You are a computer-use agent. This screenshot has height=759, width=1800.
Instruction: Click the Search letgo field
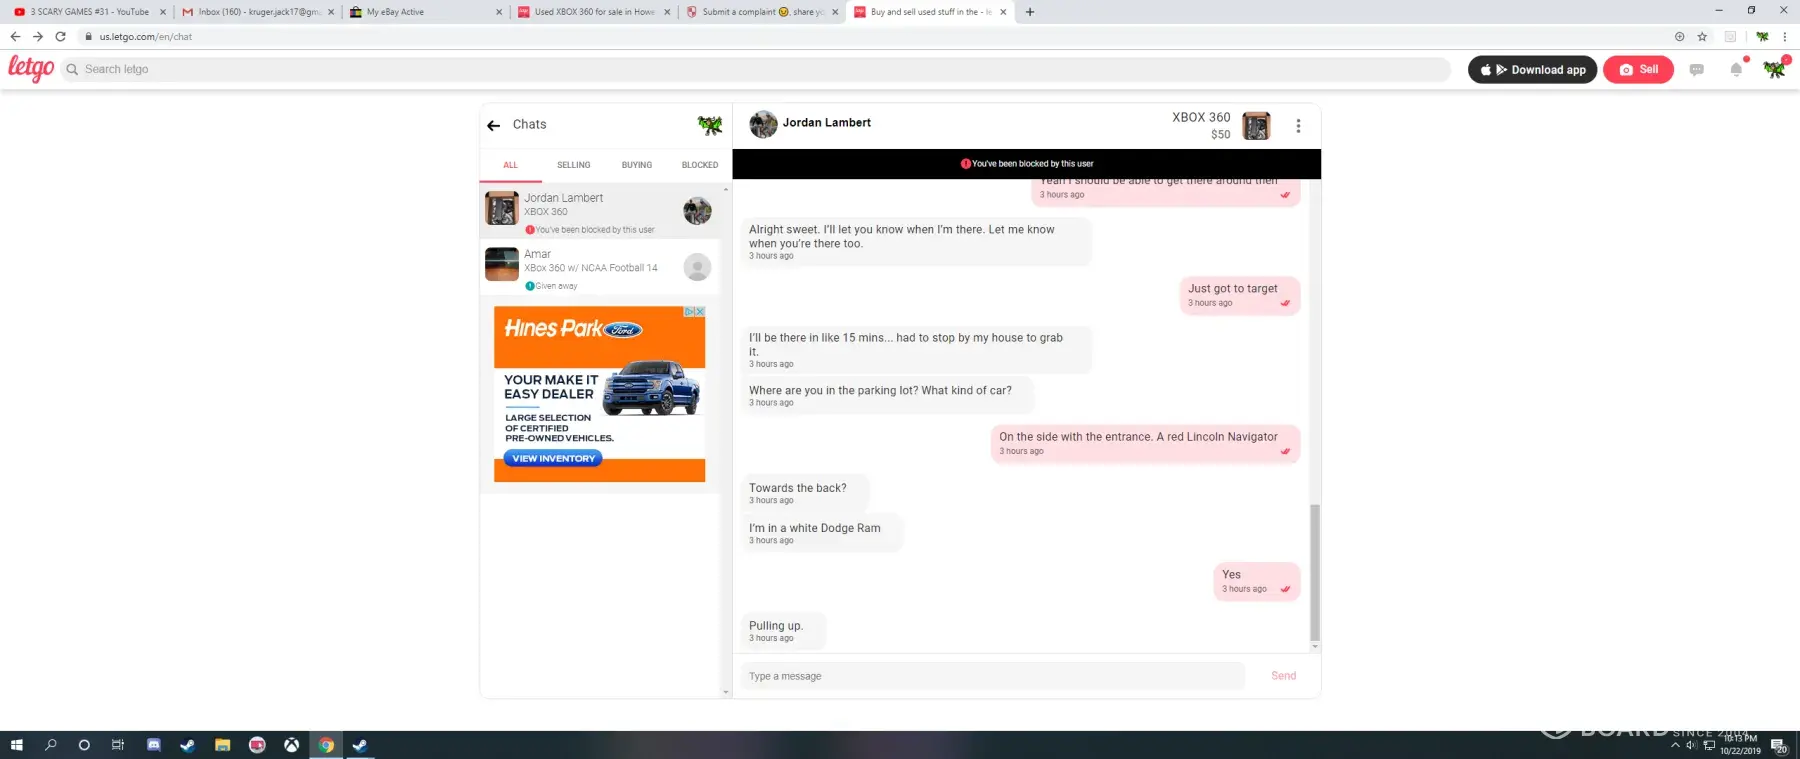(755, 70)
